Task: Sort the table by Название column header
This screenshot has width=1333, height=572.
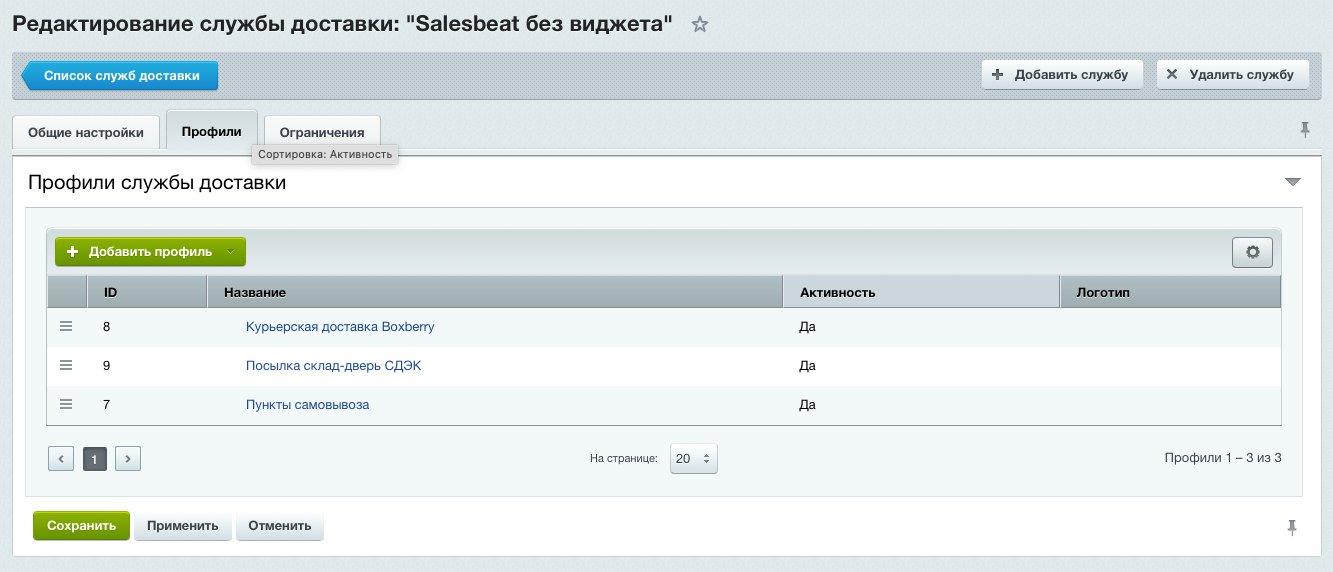Action: click(255, 292)
